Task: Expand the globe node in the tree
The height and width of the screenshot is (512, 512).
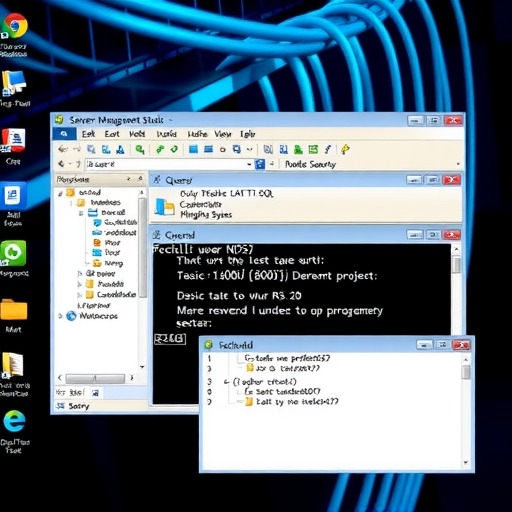Action: [x=60, y=316]
